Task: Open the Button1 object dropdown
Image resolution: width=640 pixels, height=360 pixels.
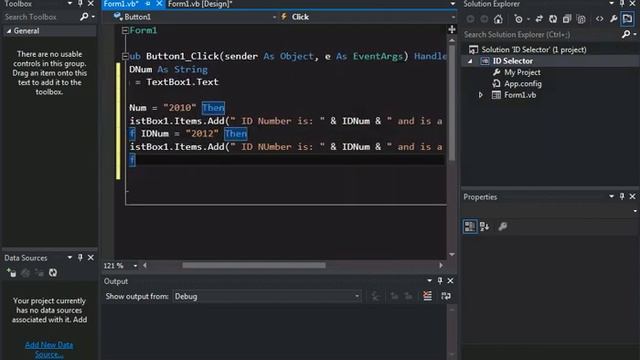Action: 274,17
